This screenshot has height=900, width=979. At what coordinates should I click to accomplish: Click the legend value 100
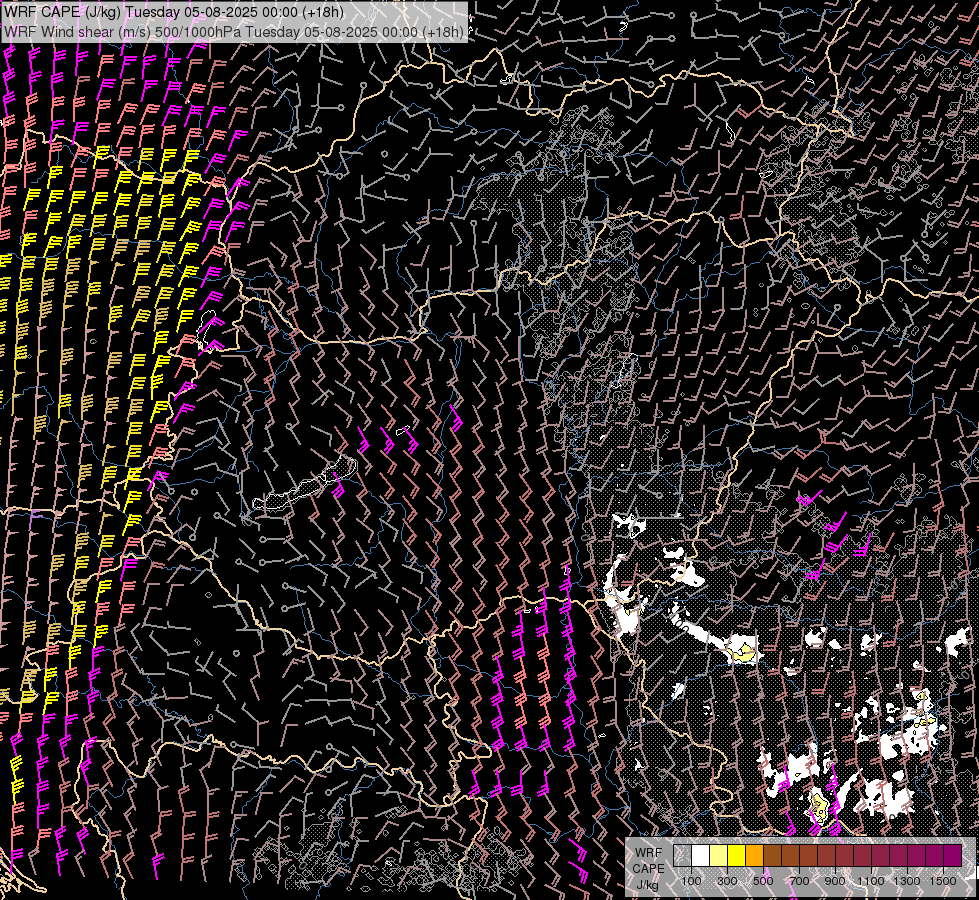[x=691, y=881]
